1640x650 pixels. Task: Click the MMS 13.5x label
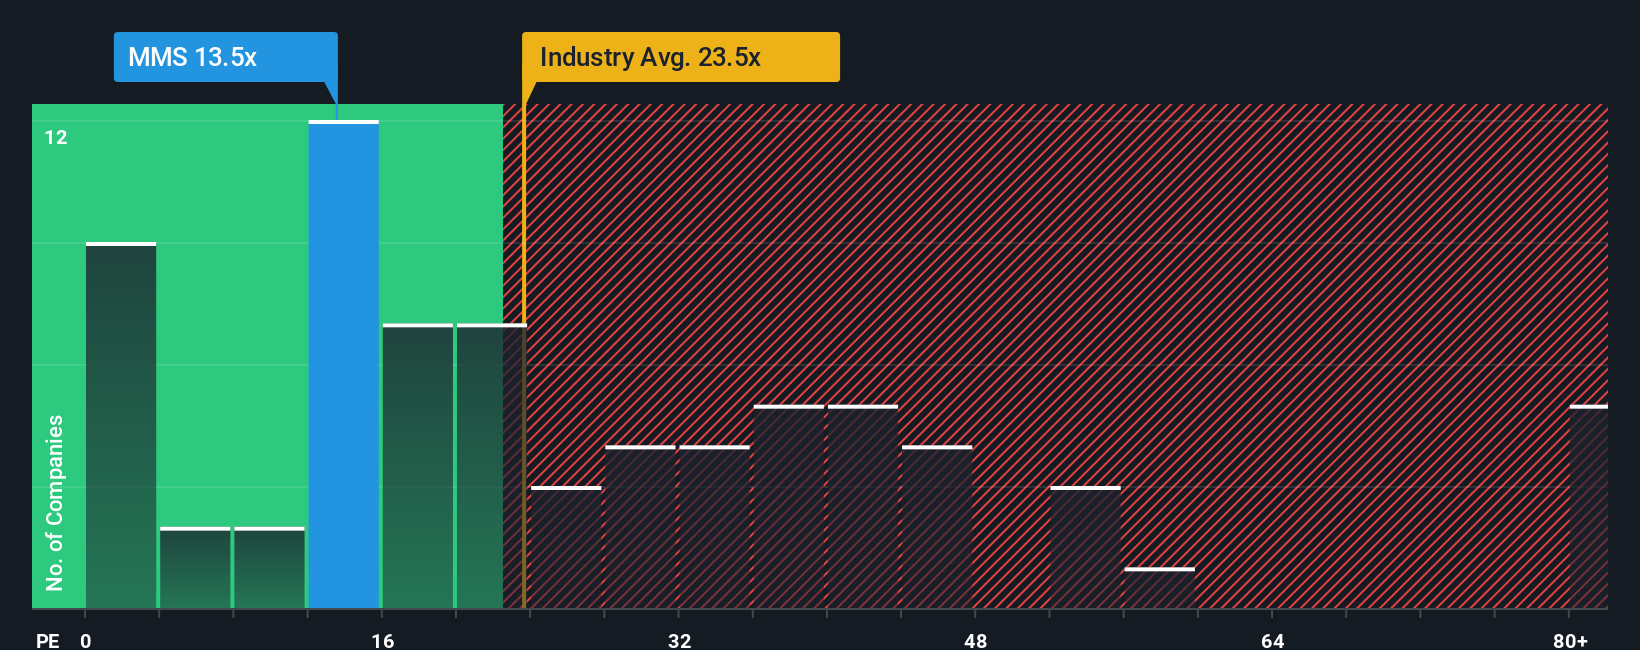pyautogui.click(x=225, y=57)
